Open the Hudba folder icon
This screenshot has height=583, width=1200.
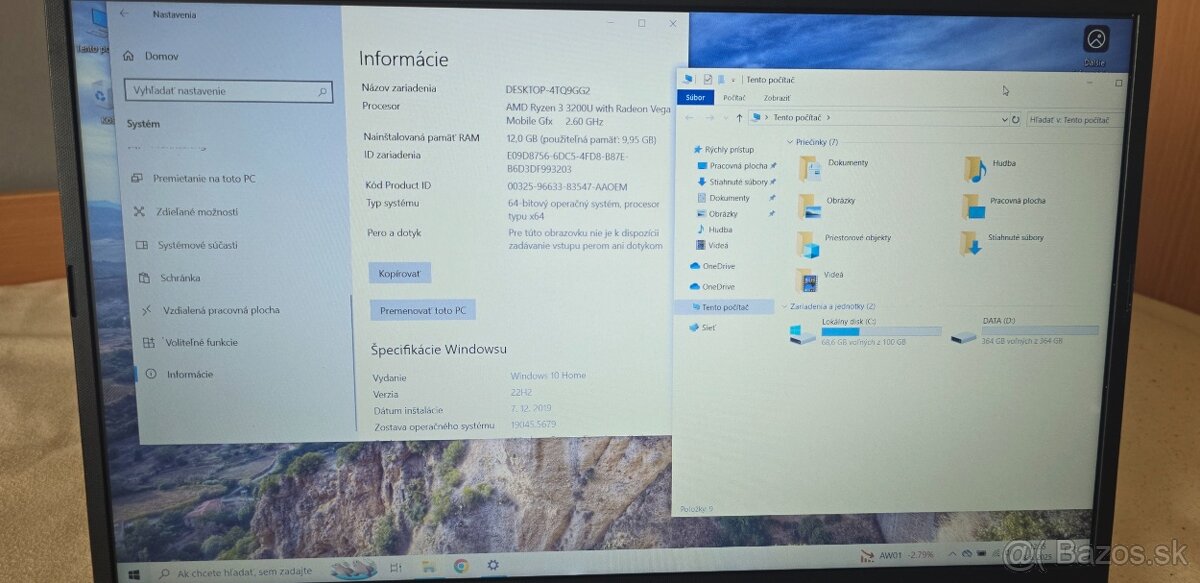pyautogui.click(x=975, y=168)
